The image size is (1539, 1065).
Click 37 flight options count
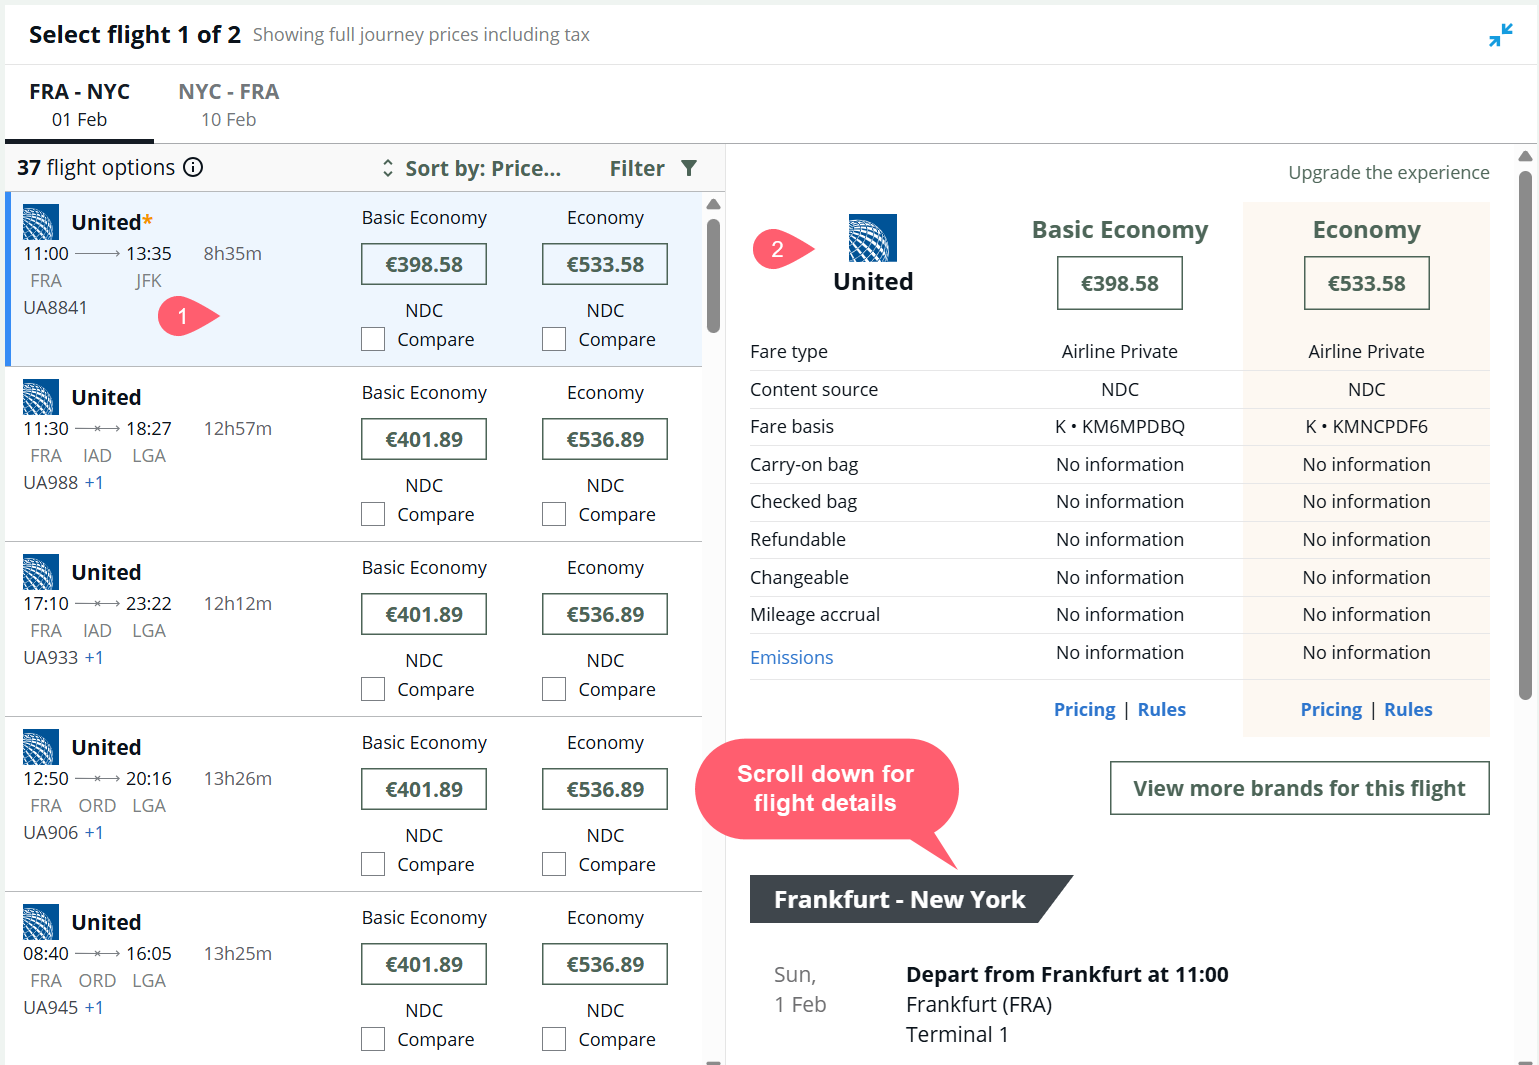pyautogui.click(x=96, y=167)
